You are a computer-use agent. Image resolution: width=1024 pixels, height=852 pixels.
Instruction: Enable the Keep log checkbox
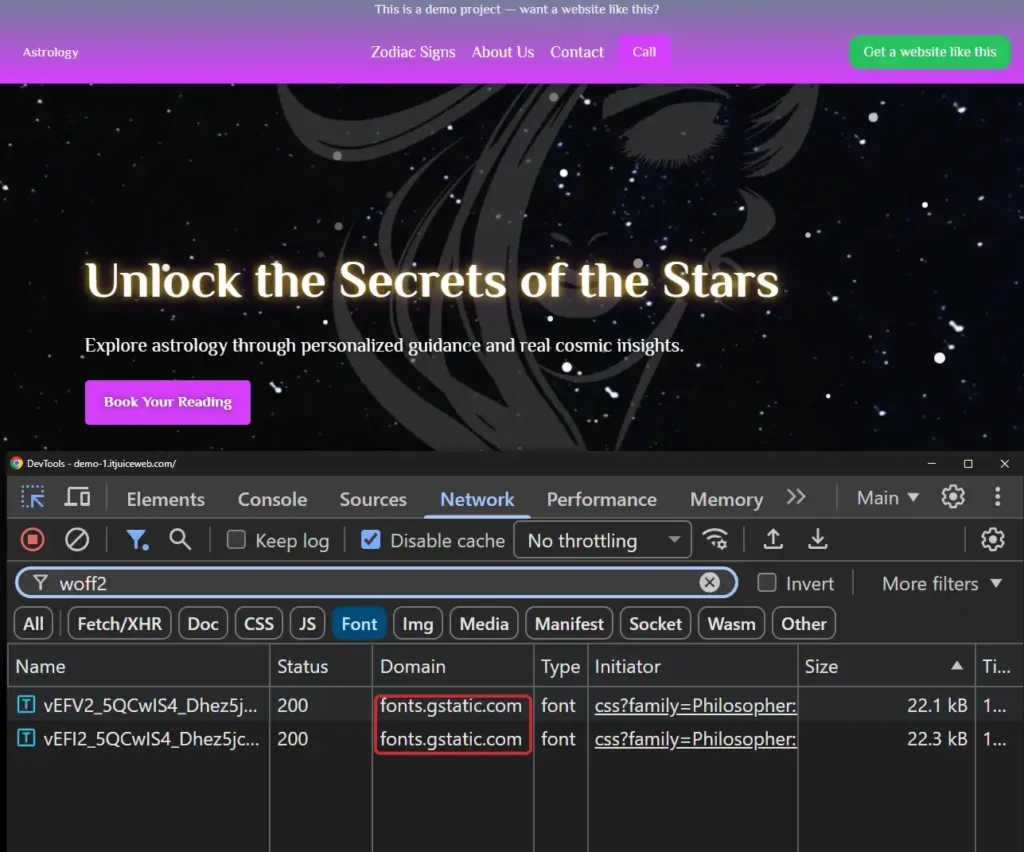236,540
